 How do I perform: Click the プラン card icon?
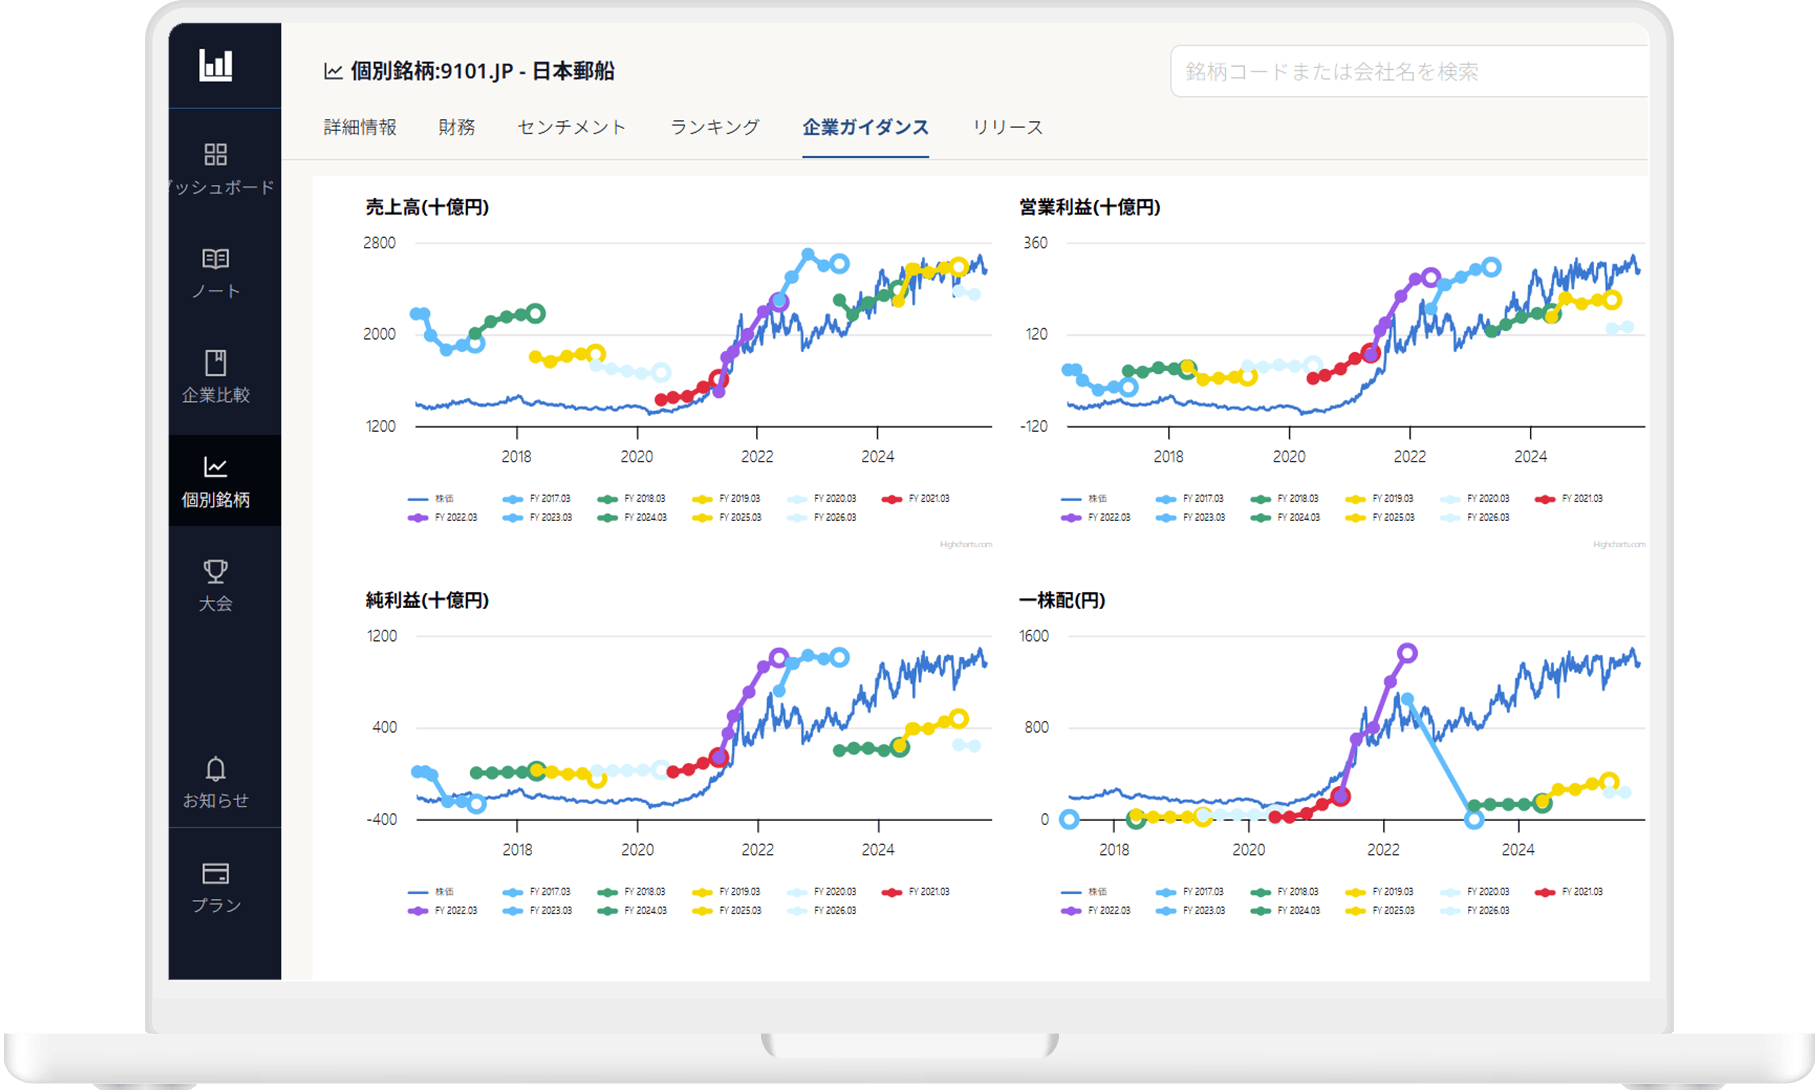pos(215,874)
